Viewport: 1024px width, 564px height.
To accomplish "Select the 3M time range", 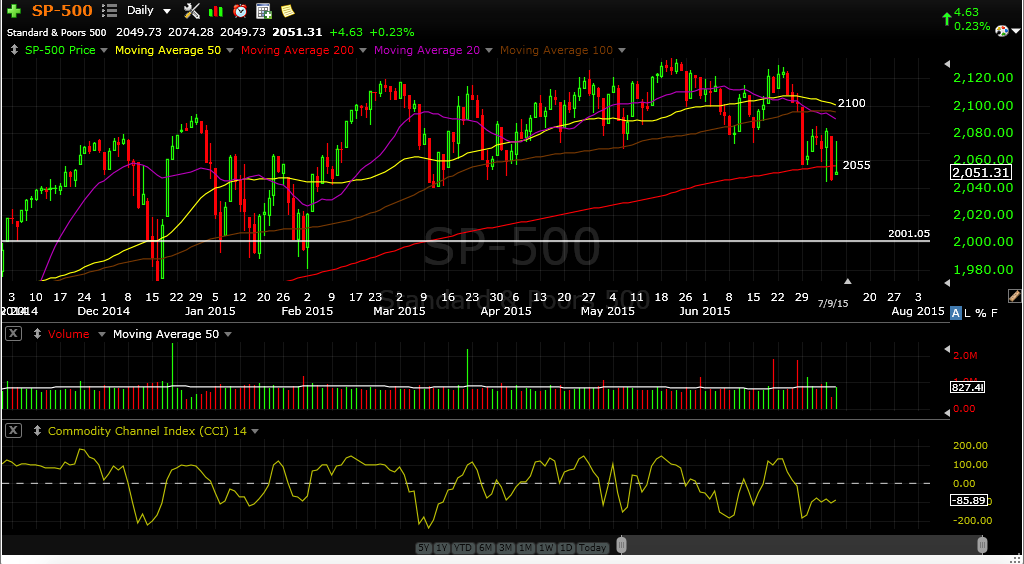I will [505, 548].
